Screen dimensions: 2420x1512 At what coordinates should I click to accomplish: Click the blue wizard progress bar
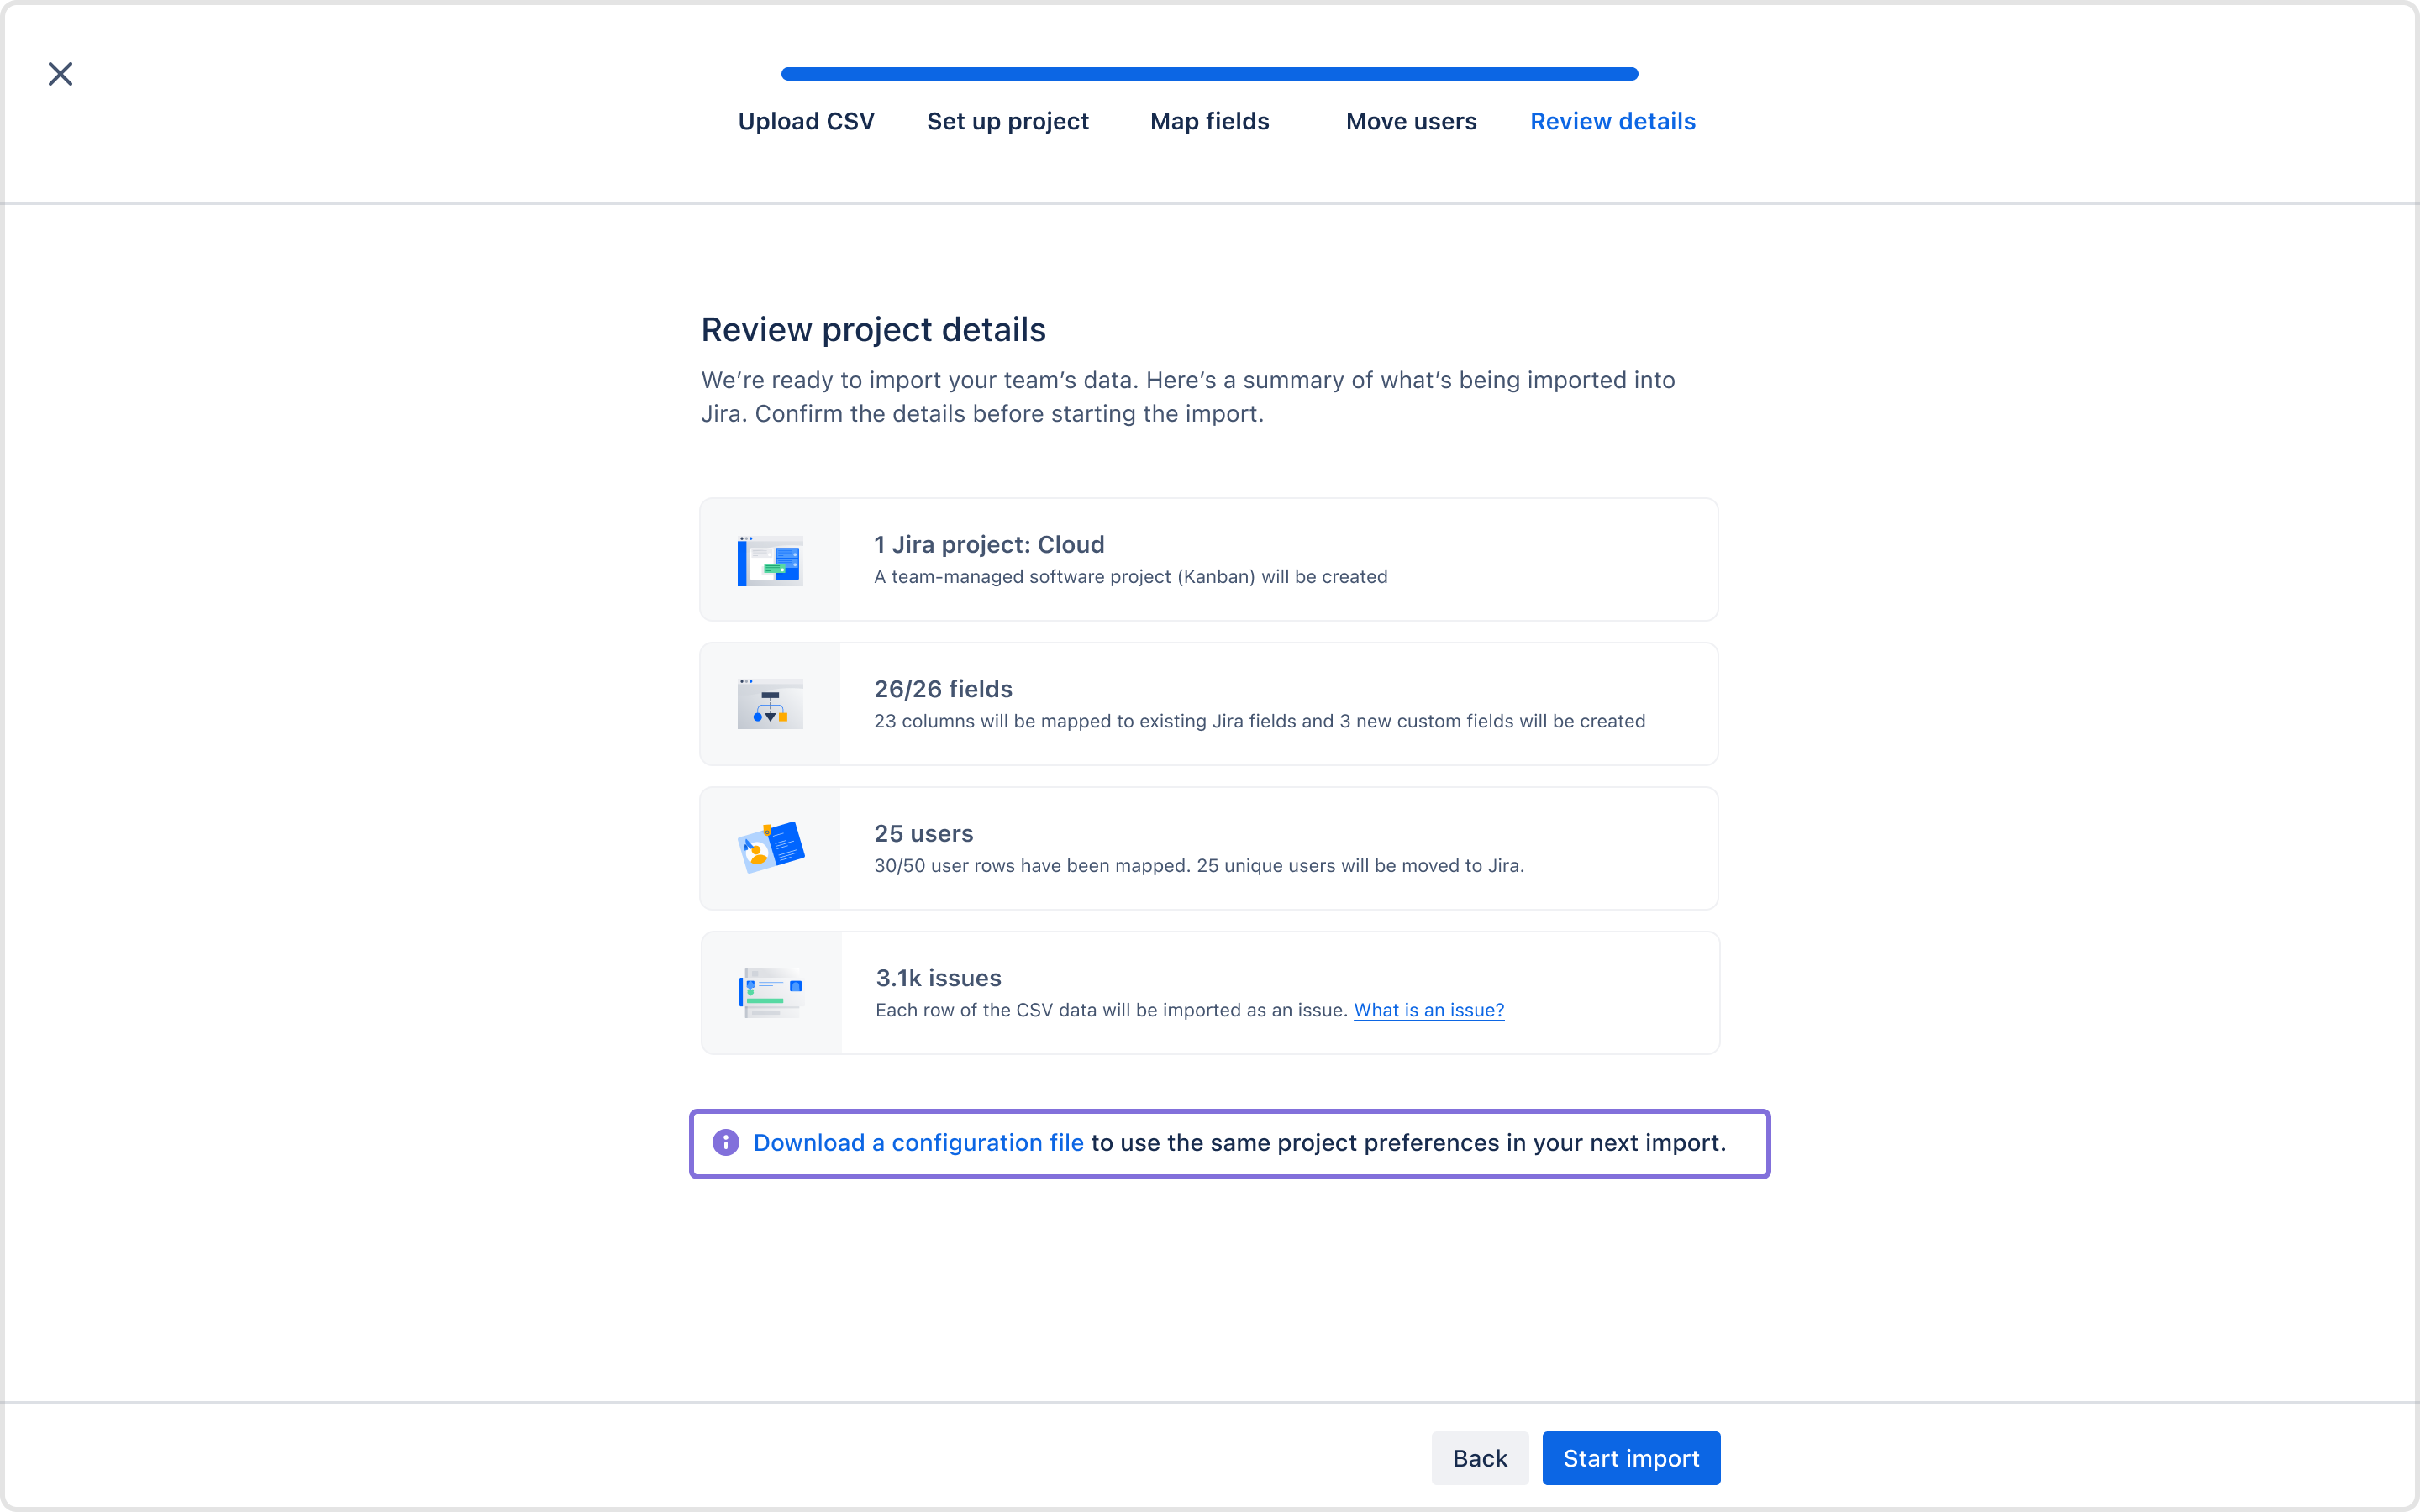point(1210,74)
